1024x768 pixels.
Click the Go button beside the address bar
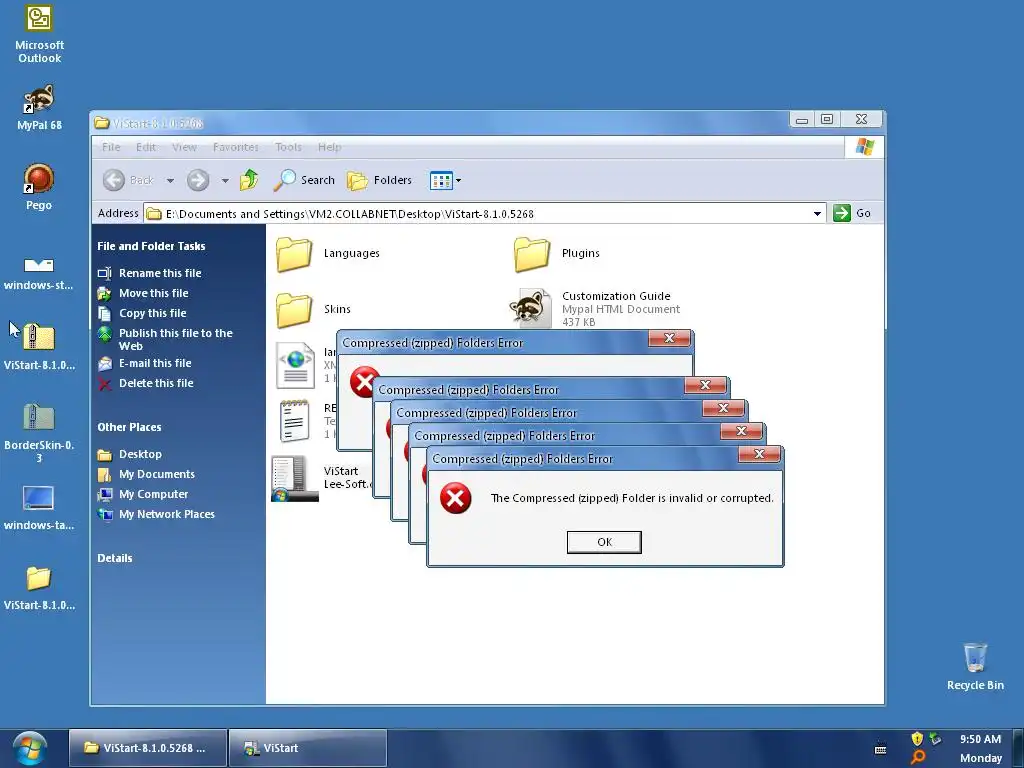click(852, 213)
